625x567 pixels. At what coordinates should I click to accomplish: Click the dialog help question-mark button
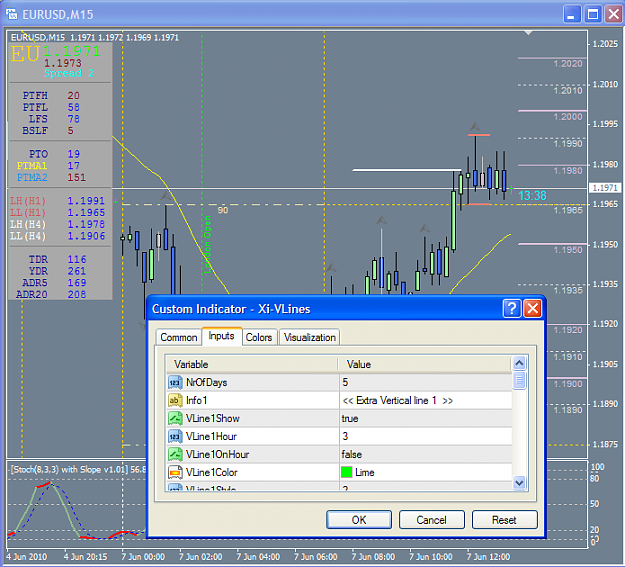point(512,309)
